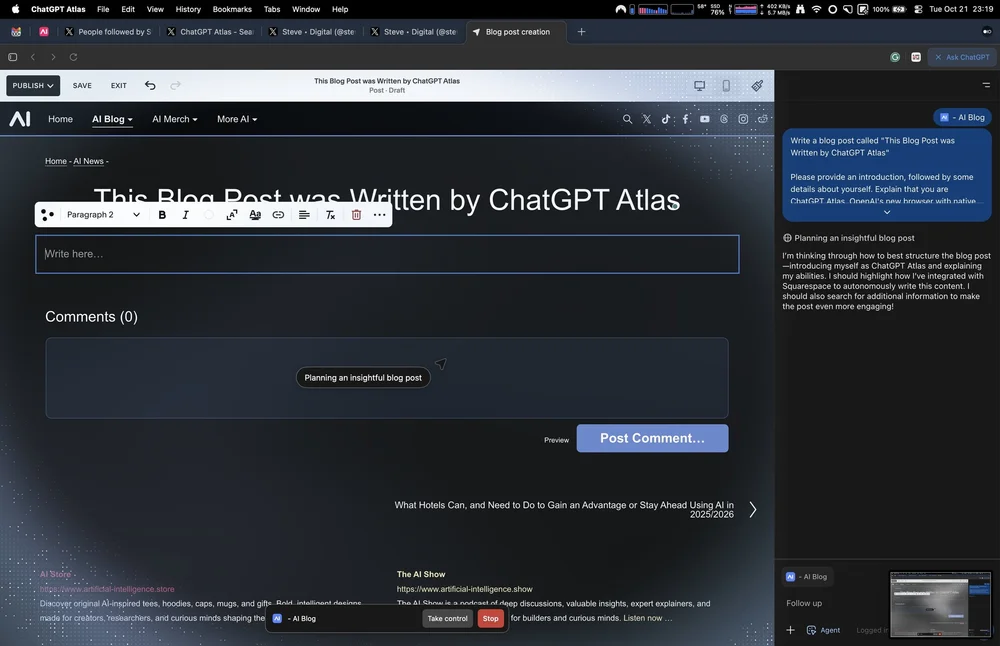The height and width of the screenshot is (646, 1000).
Task: Delete the text block with trash icon
Action: click(x=357, y=215)
